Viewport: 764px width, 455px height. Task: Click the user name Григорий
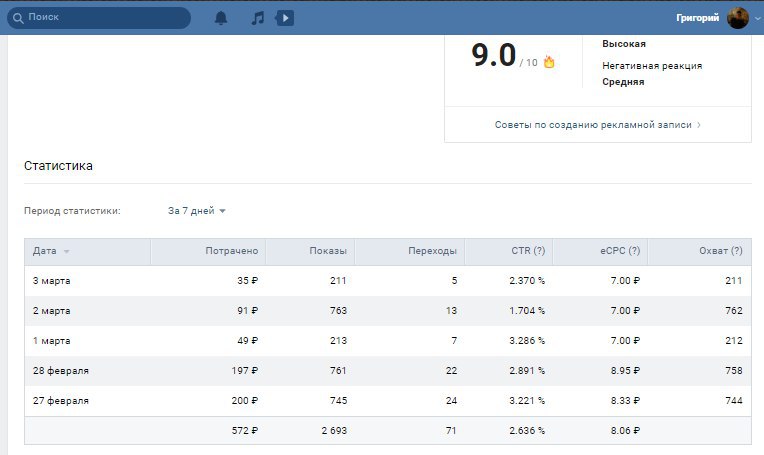pos(697,18)
